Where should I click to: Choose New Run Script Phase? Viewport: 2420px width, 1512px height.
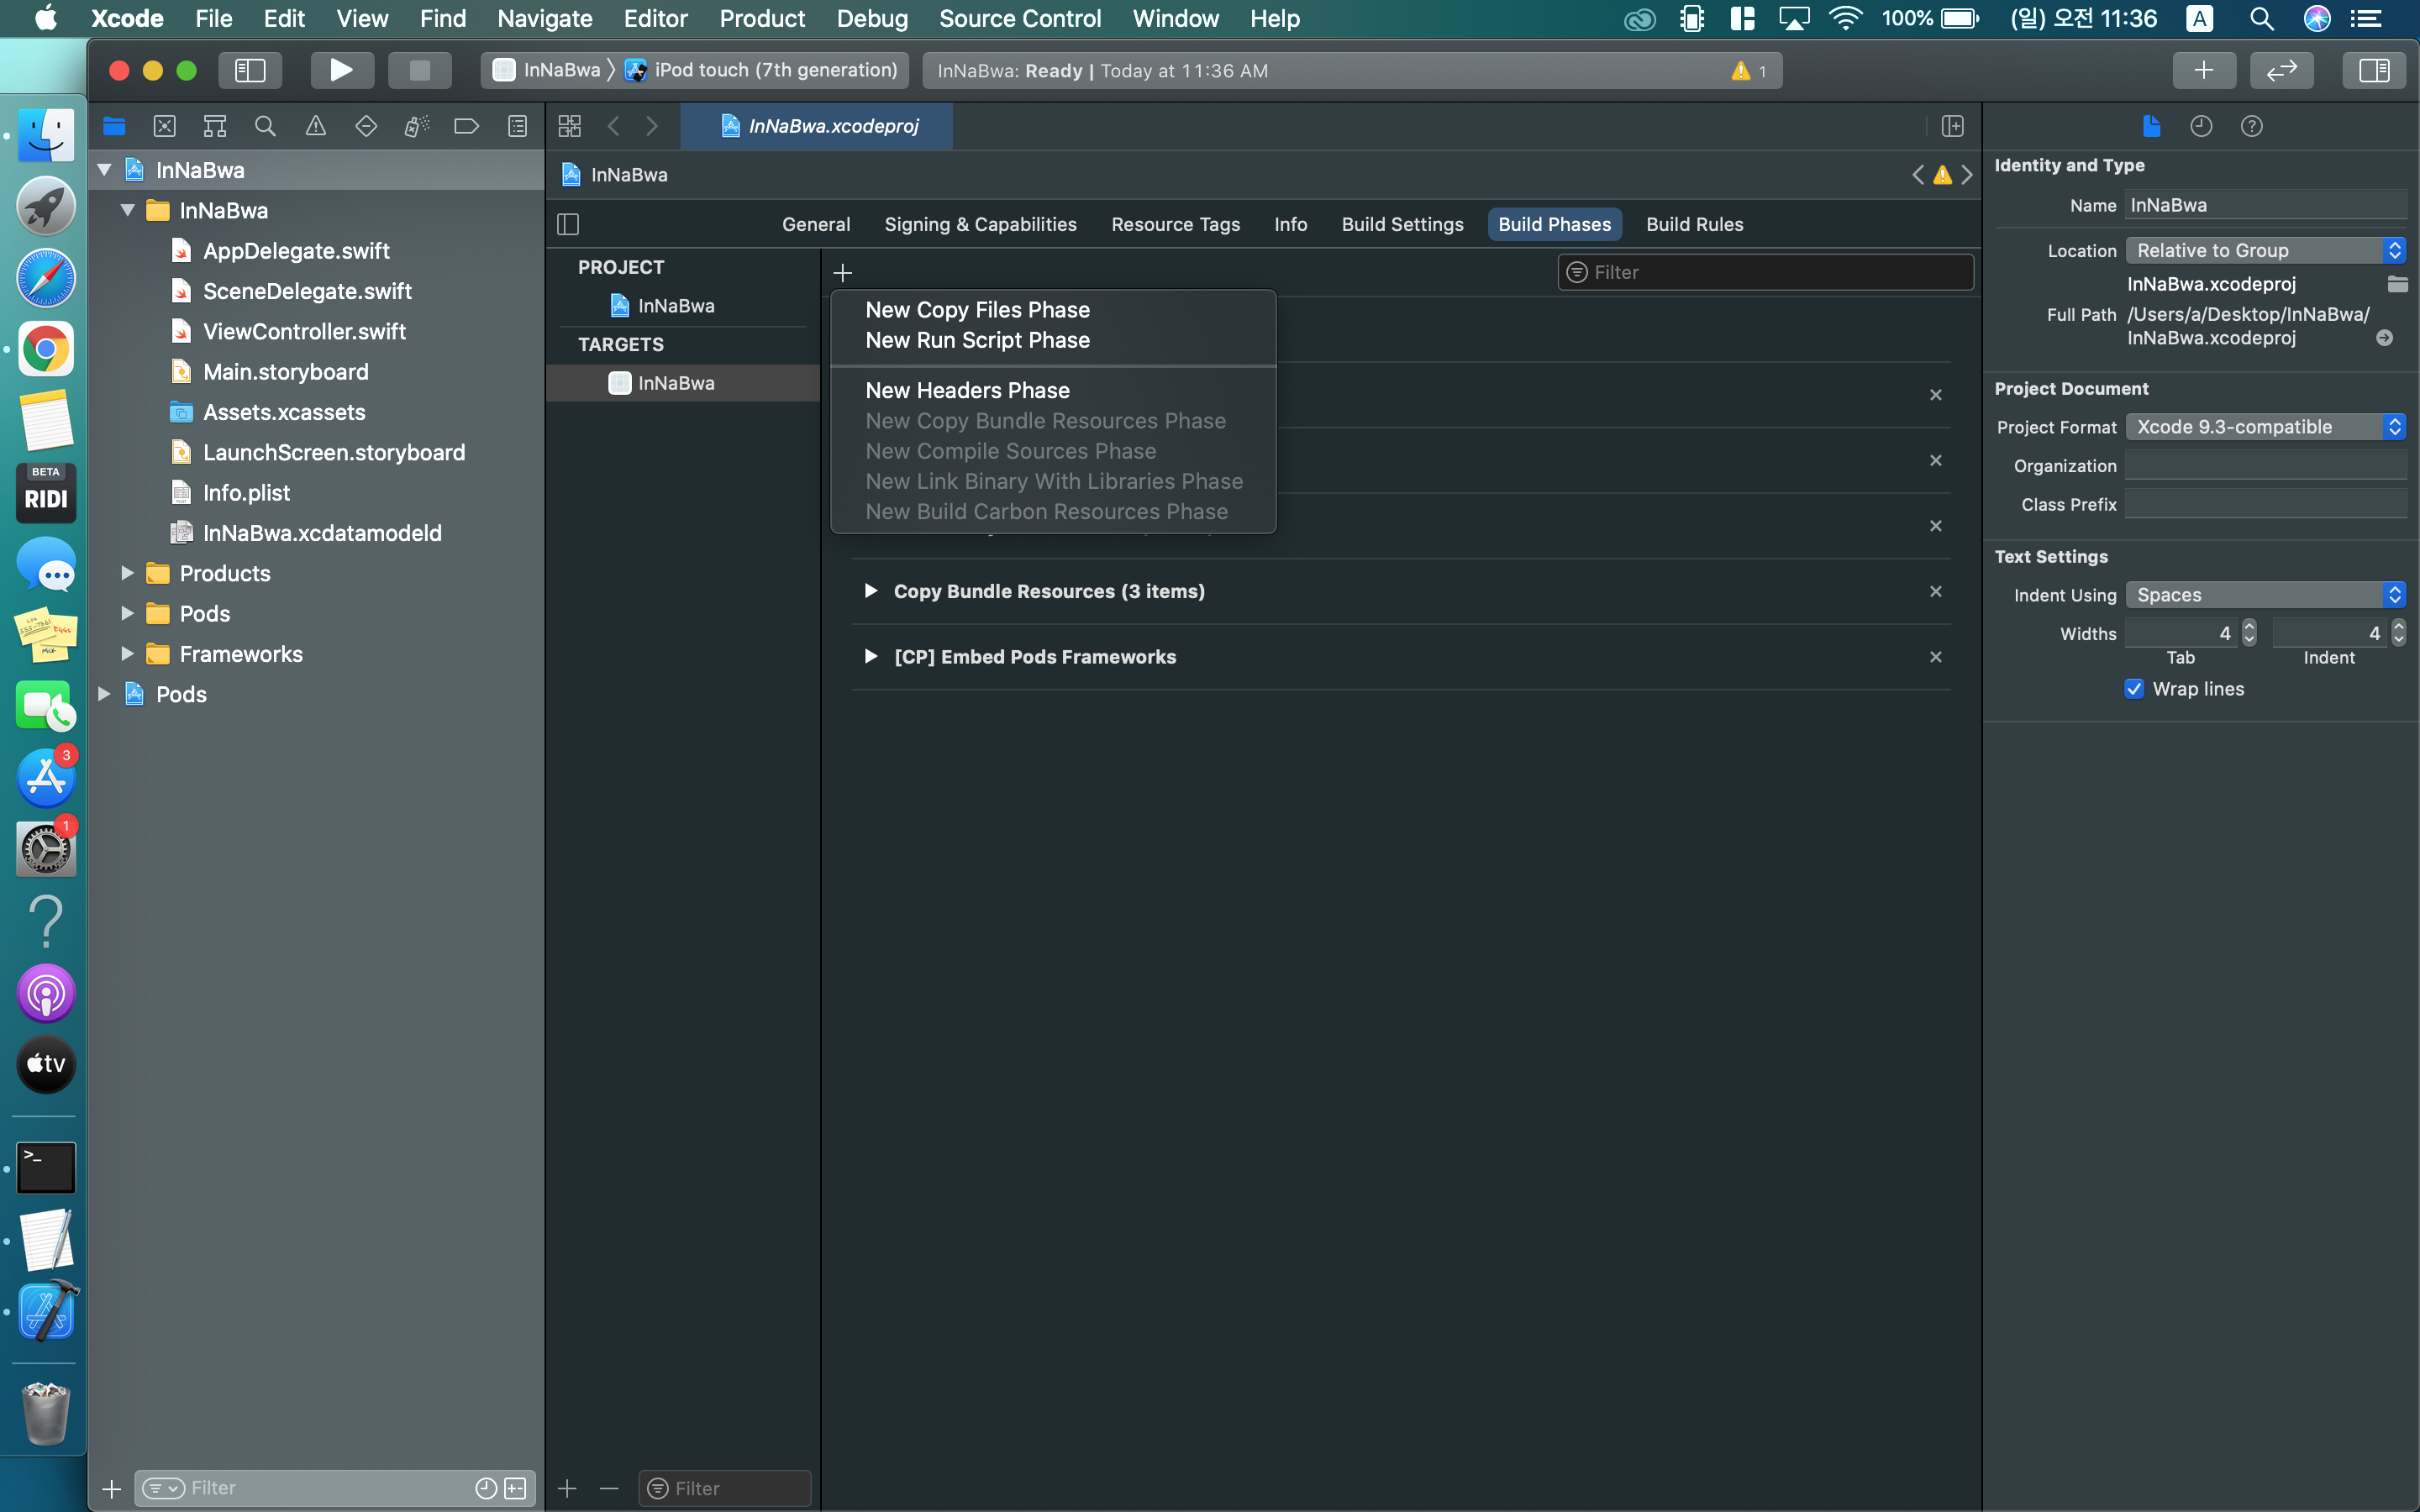pos(977,340)
